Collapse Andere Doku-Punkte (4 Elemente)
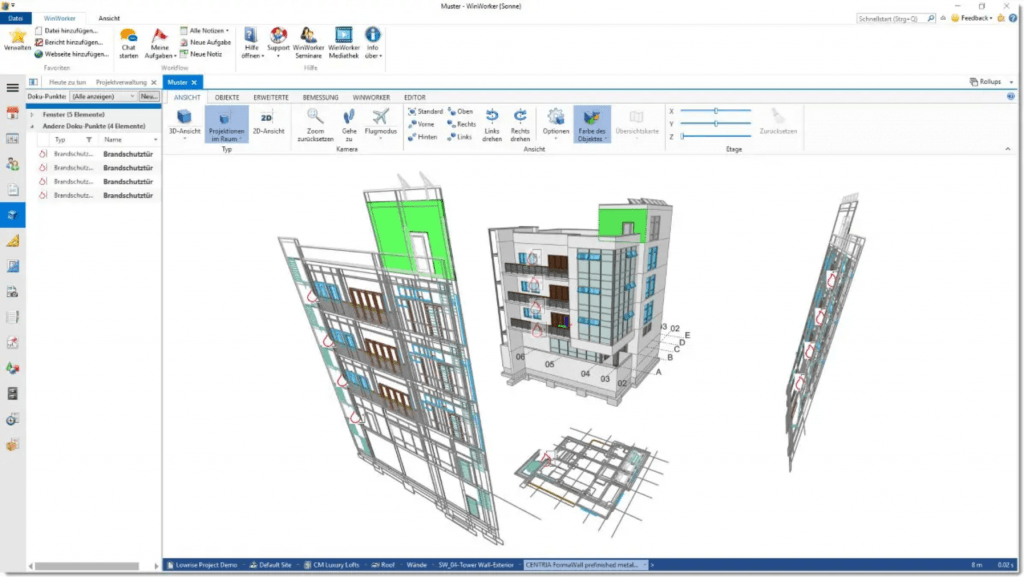The width and height of the screenshot is (1024, 577). 32,126
